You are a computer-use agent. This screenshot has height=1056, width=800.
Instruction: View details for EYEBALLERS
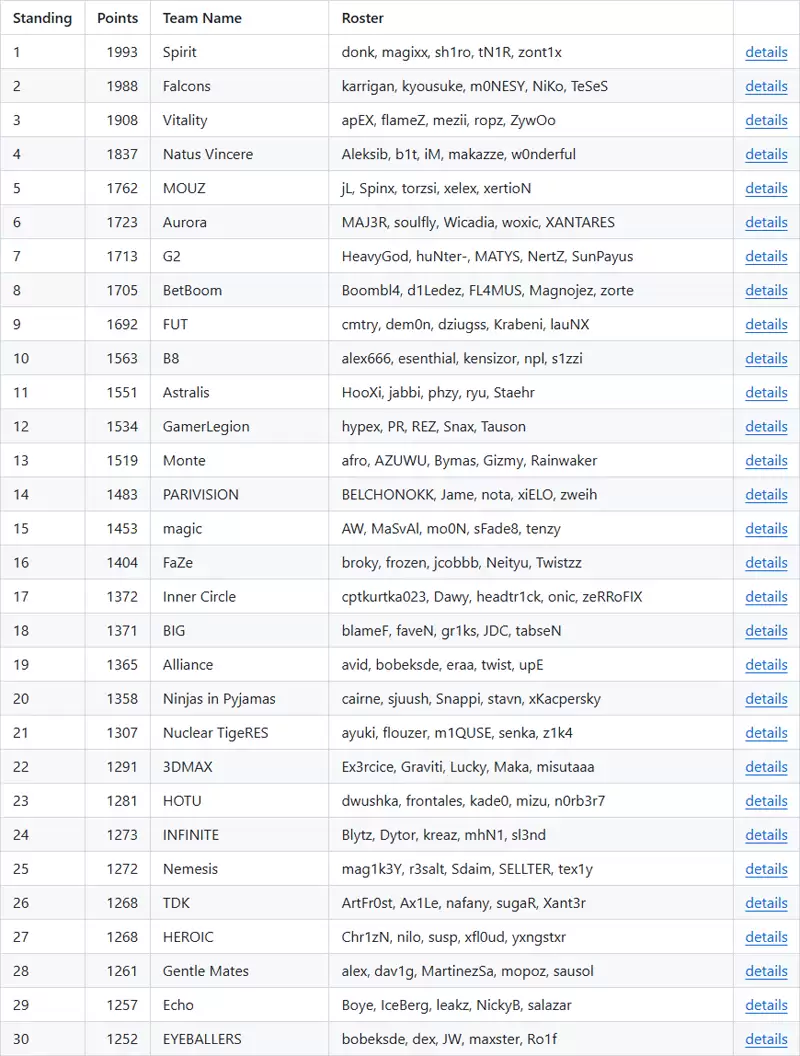coord(766,1039)
